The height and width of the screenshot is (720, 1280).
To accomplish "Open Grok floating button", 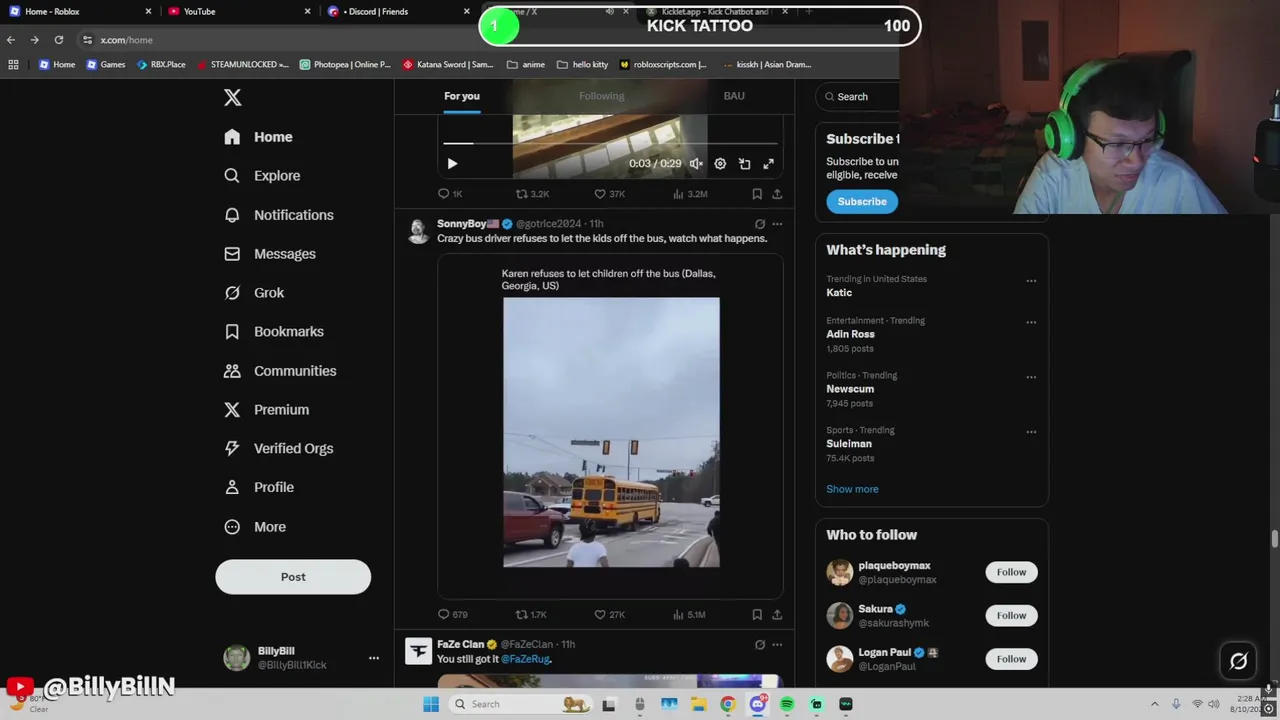I will click(x=1238, y=661).
